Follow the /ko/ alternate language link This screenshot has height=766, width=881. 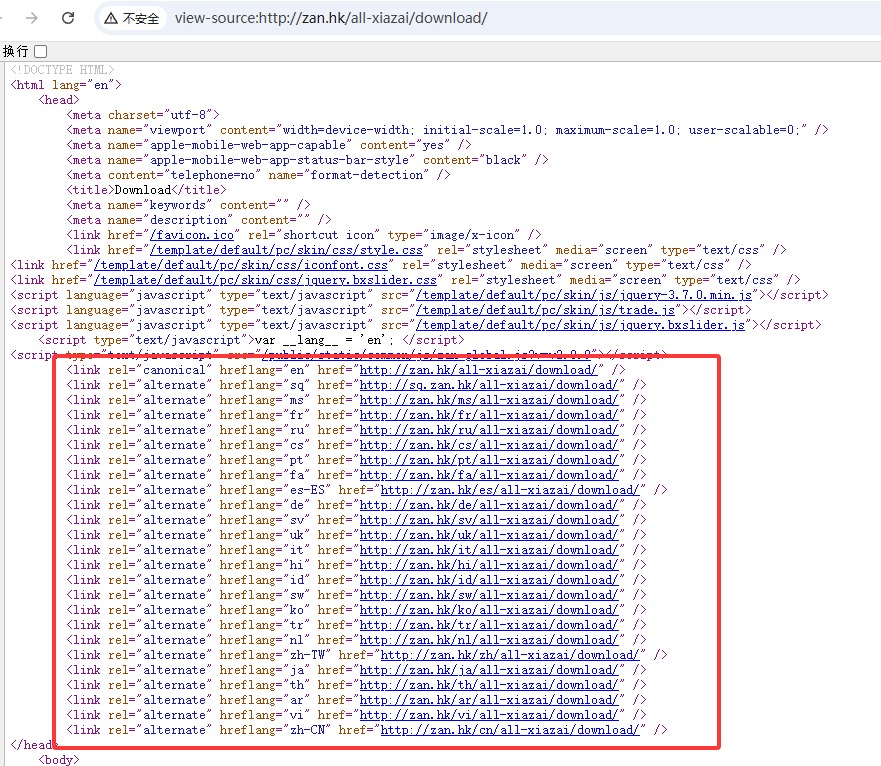click(489, 610)
